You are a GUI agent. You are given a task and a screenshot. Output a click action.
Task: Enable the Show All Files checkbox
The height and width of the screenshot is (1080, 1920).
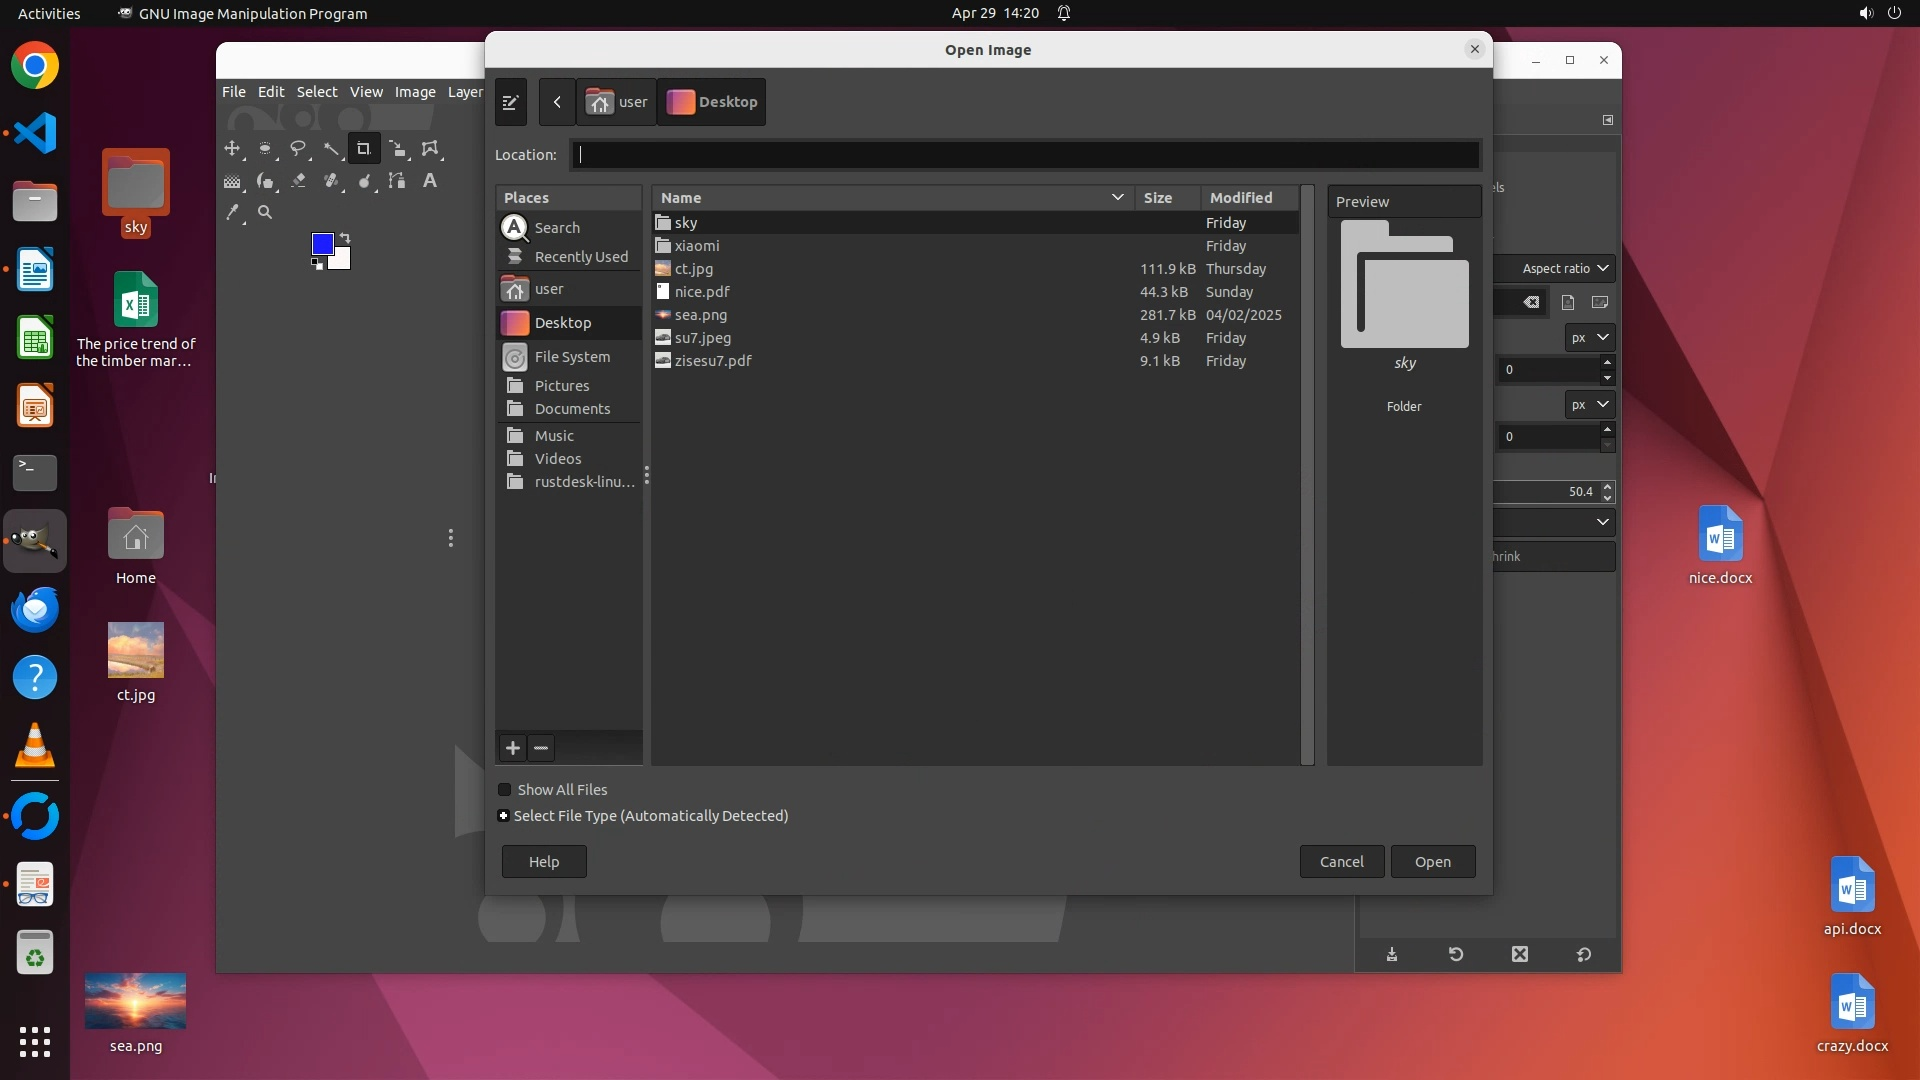[x=505, y=790]
